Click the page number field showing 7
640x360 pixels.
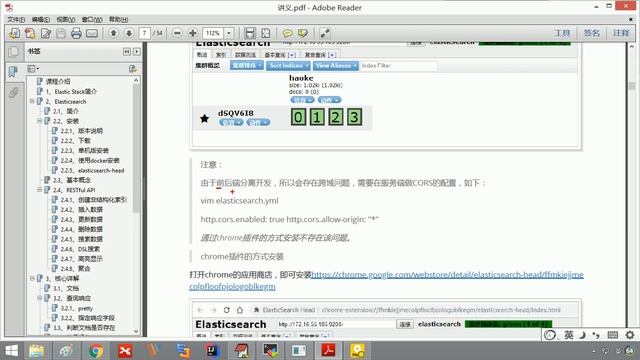[x=144, y=33]
